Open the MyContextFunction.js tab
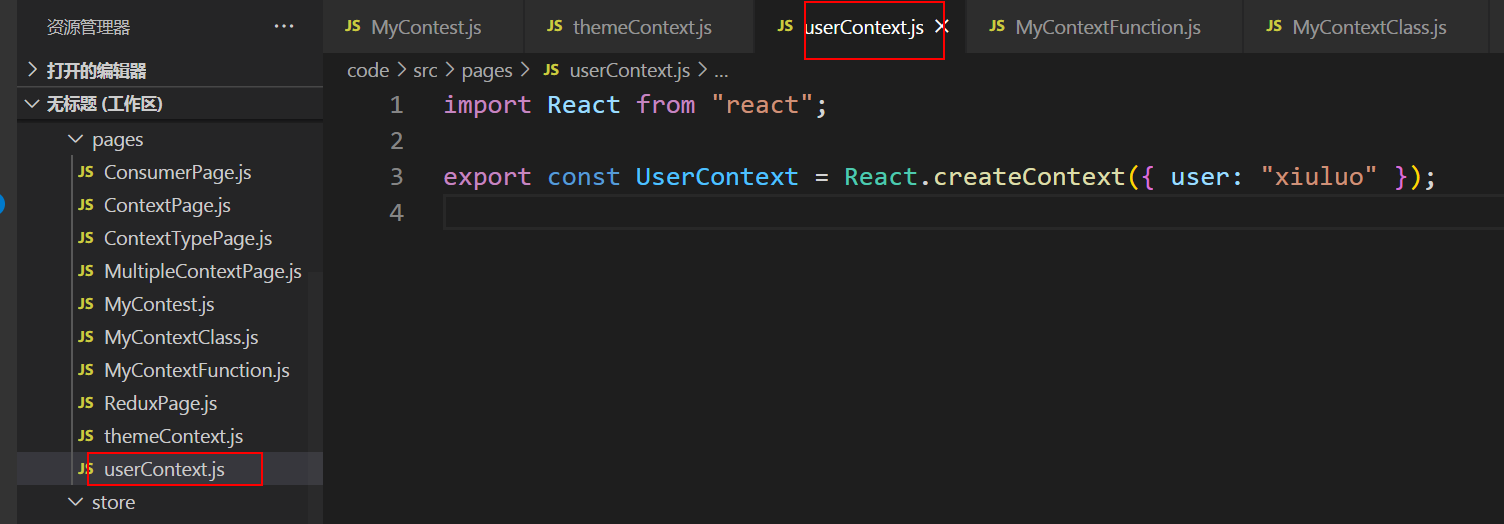This screenshot has width=1504, height=524. (x=1107, y=27)
